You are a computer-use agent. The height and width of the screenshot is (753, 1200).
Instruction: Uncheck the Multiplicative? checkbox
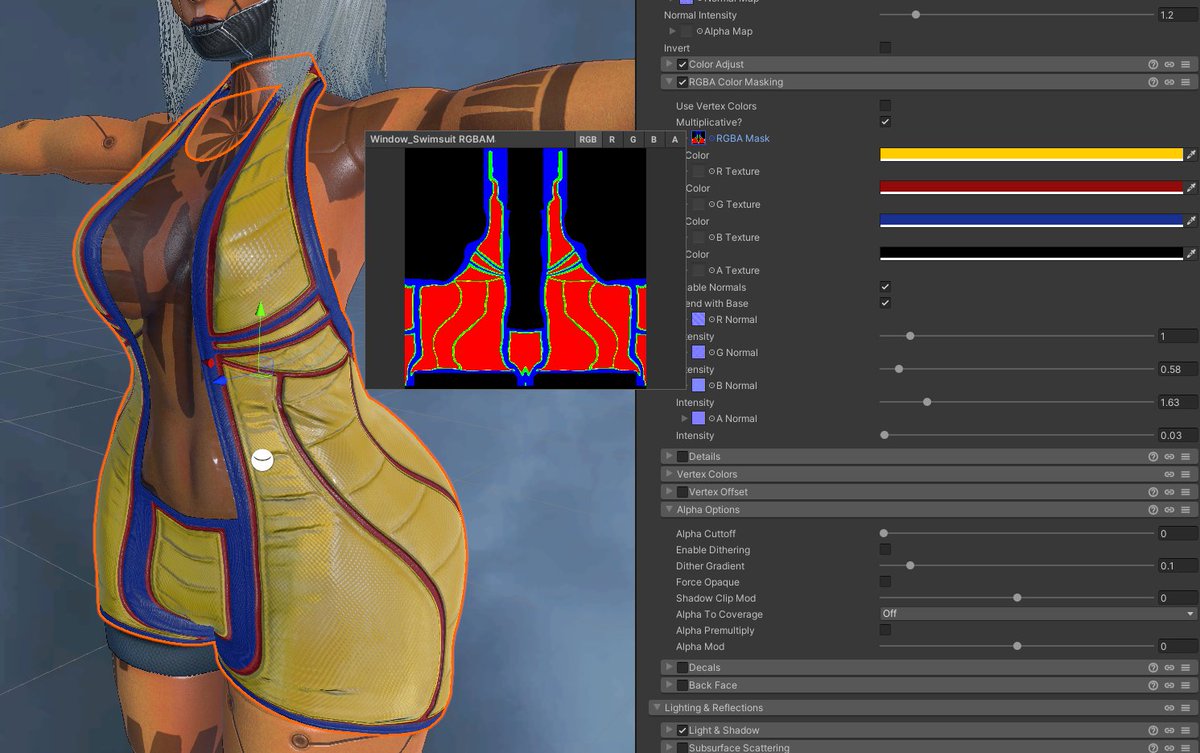click(885, 121)
